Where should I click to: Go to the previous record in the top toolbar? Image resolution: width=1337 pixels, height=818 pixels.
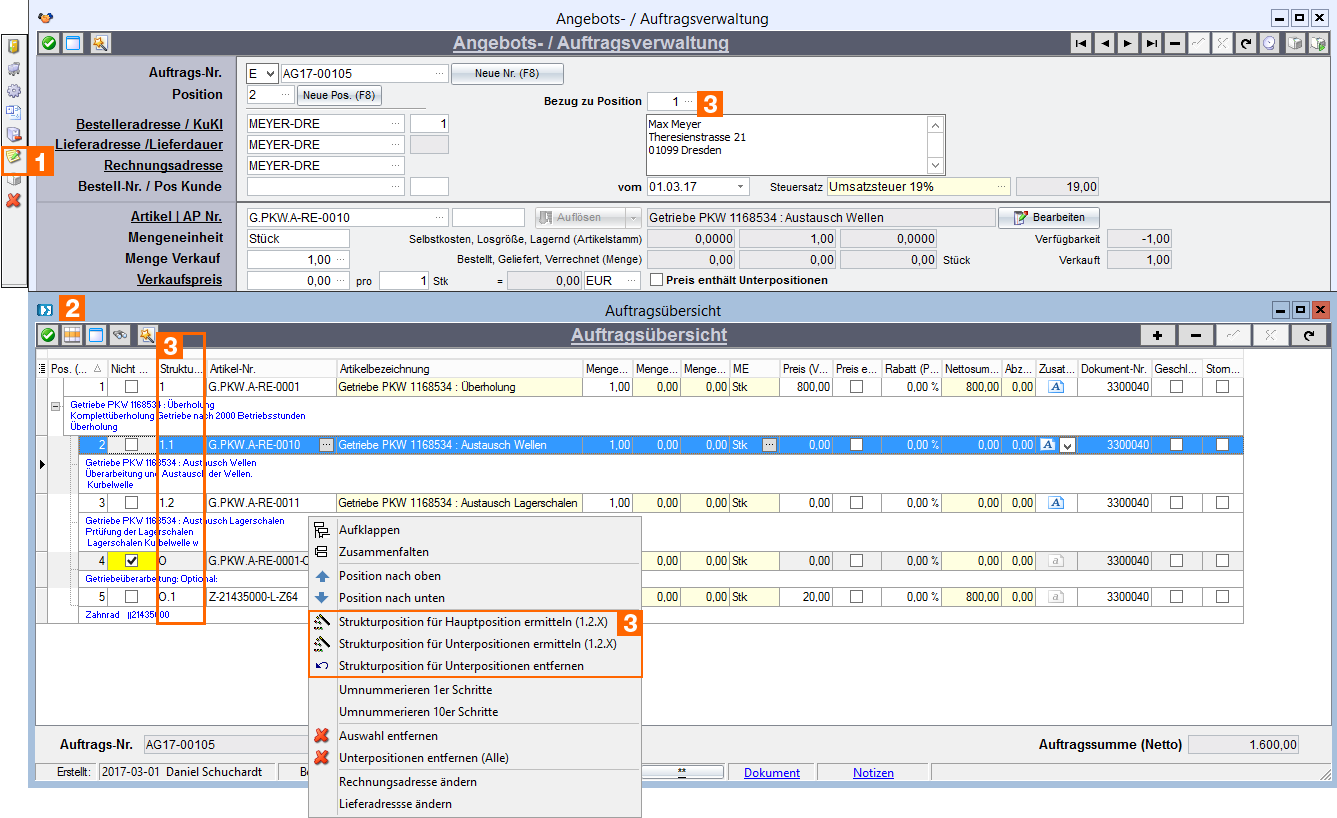[x=1104, y=43]
